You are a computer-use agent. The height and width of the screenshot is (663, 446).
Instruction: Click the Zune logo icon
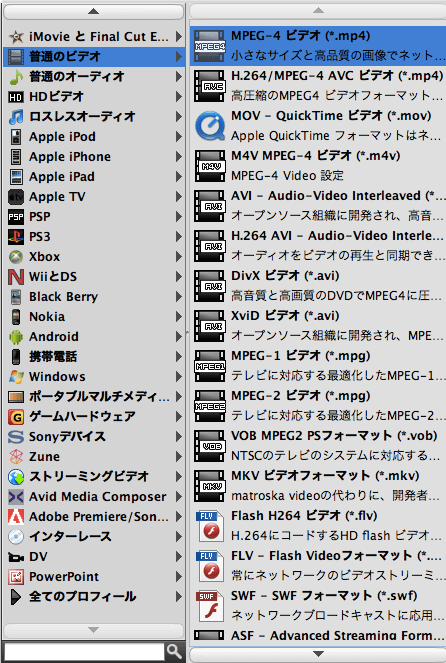point(16,457)
